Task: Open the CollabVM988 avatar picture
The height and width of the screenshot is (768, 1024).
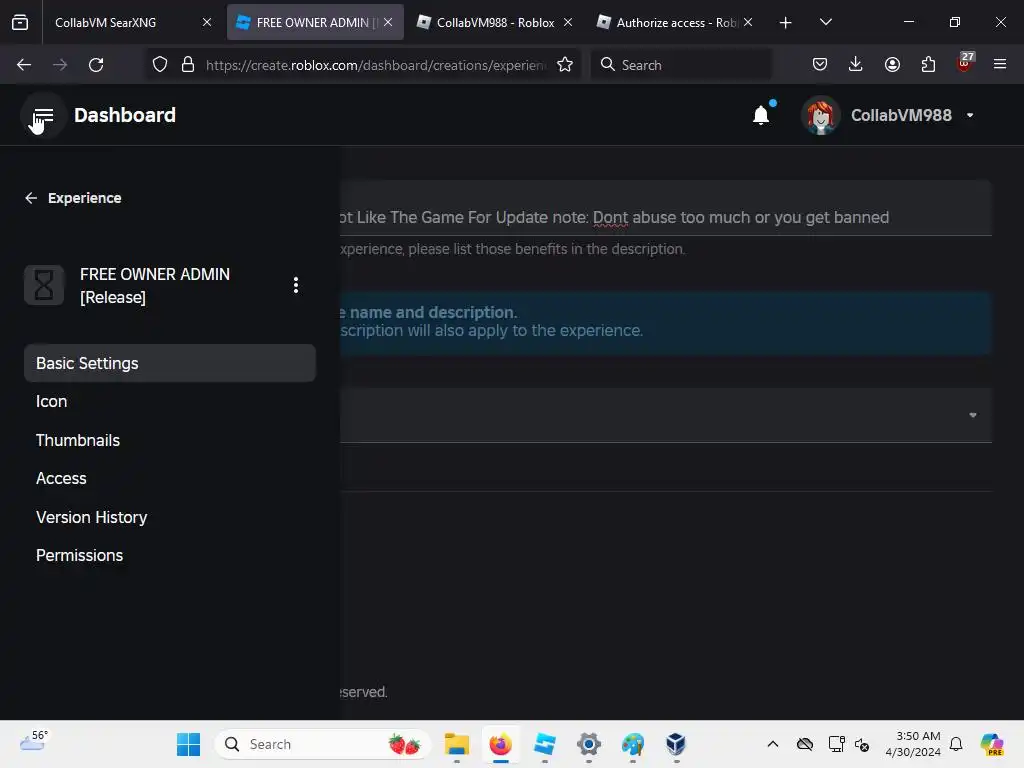Action: click(x=821, y=116)
